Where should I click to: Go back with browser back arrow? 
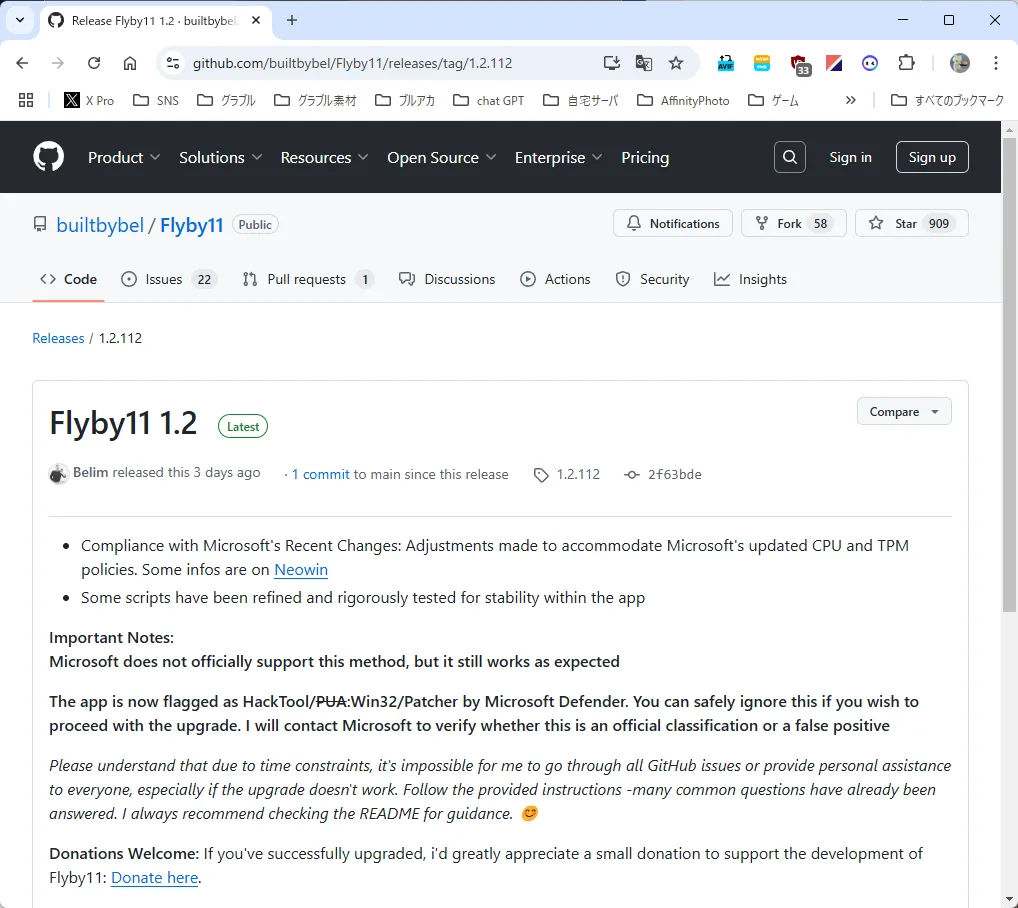22,63
